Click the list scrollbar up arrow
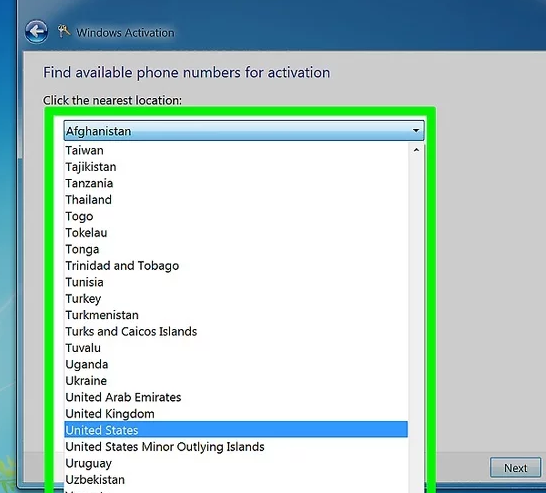546x493 pixels. tap(416, 150)
